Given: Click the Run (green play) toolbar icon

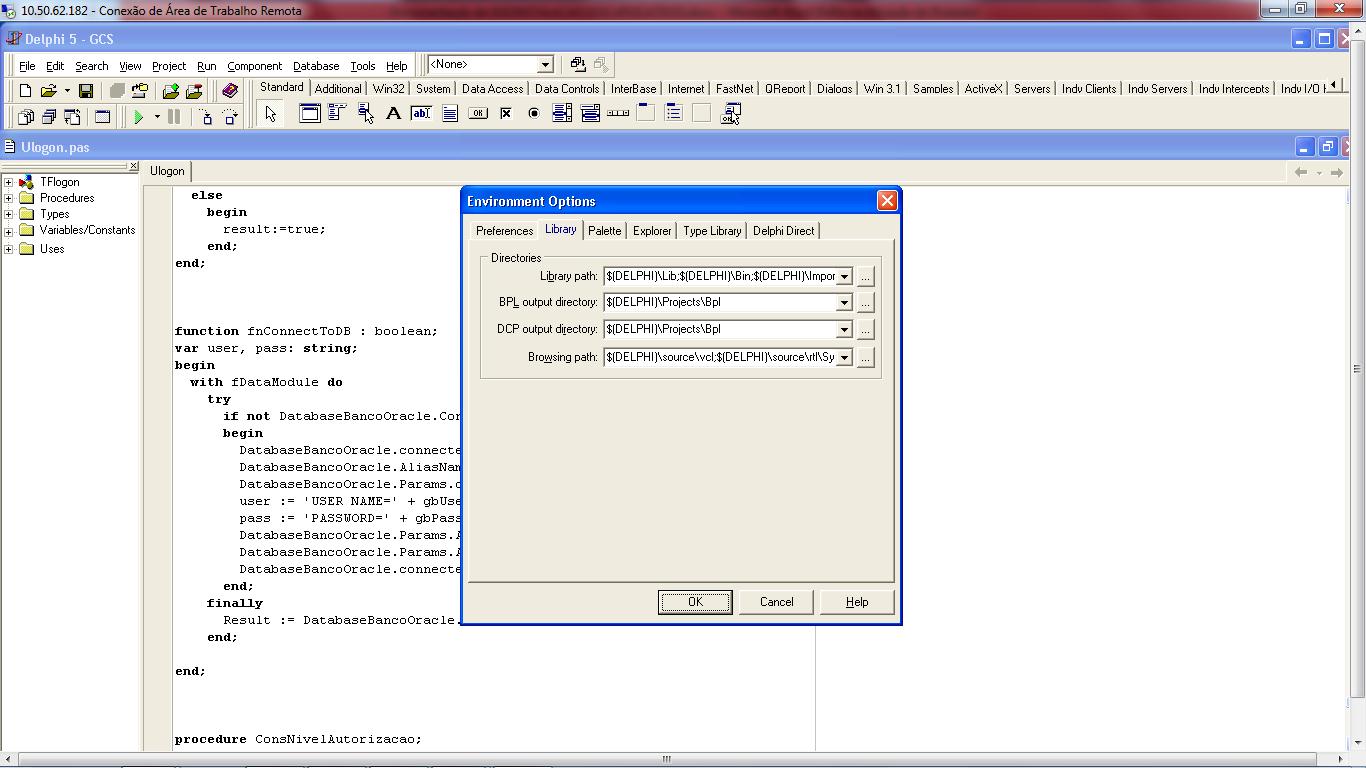Looking at the screenshot, I should point(139,117).
